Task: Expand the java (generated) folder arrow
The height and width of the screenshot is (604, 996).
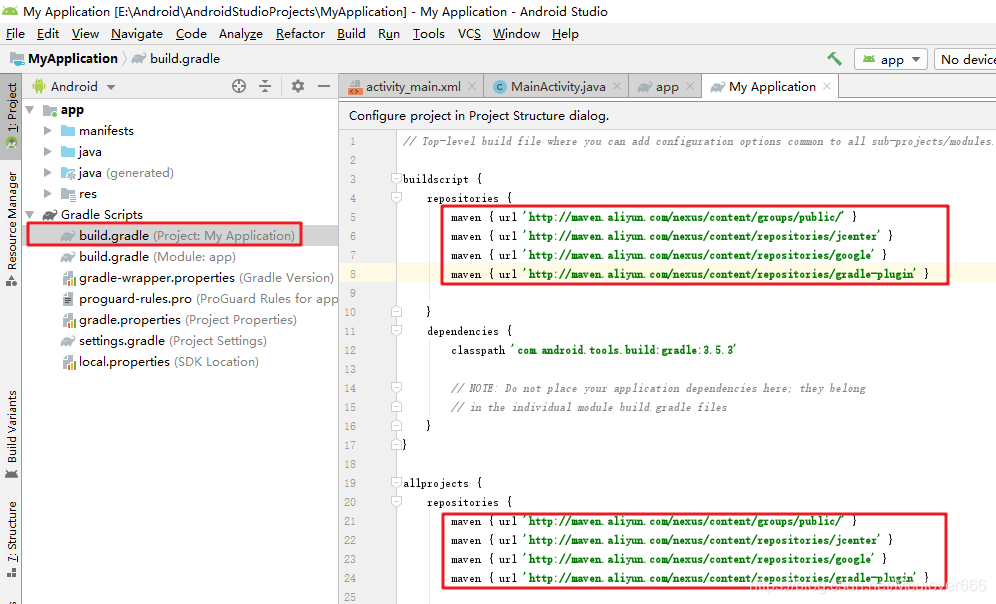Action: coord(48,173)
